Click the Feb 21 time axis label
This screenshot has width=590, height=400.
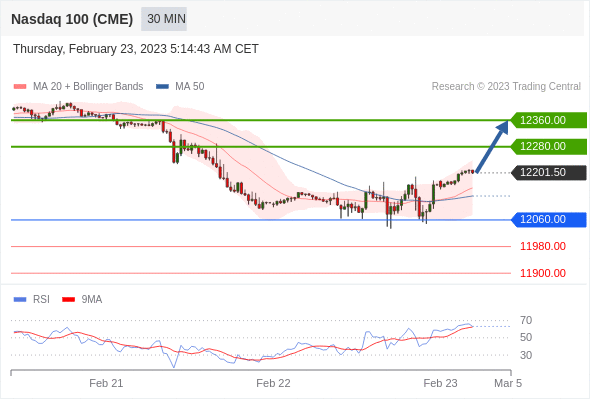[x=106, y=383]
